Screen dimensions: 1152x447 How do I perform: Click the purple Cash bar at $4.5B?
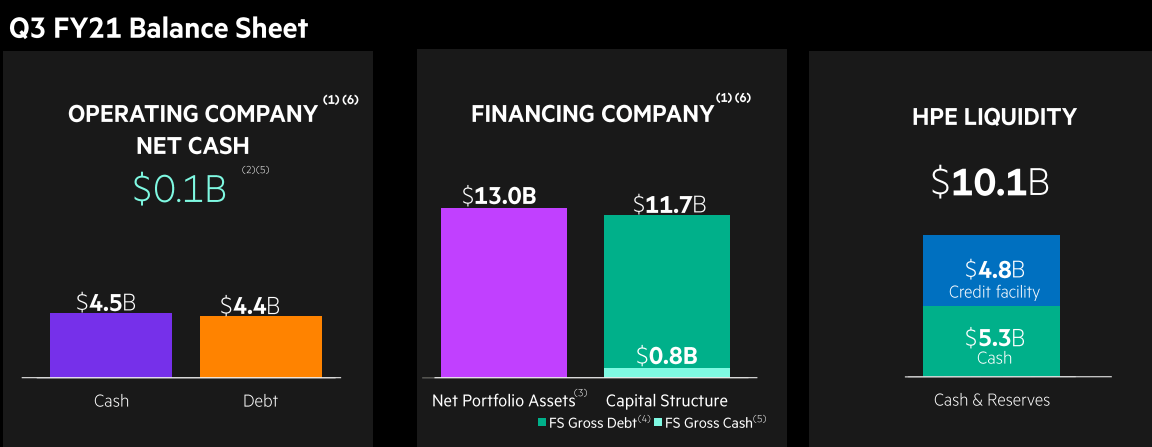coord(111,345)
